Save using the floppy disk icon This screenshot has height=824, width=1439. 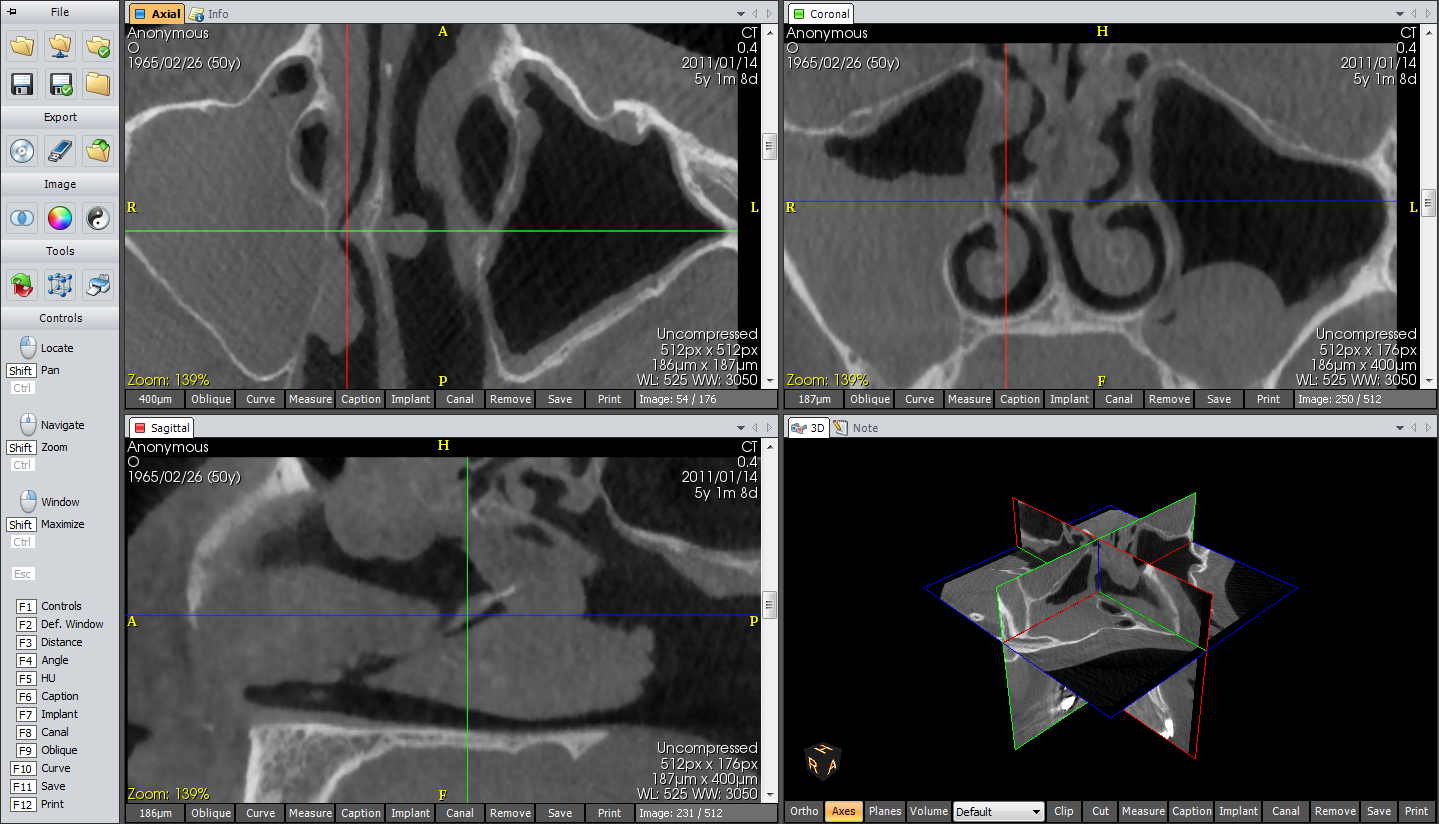coord(23,84)
